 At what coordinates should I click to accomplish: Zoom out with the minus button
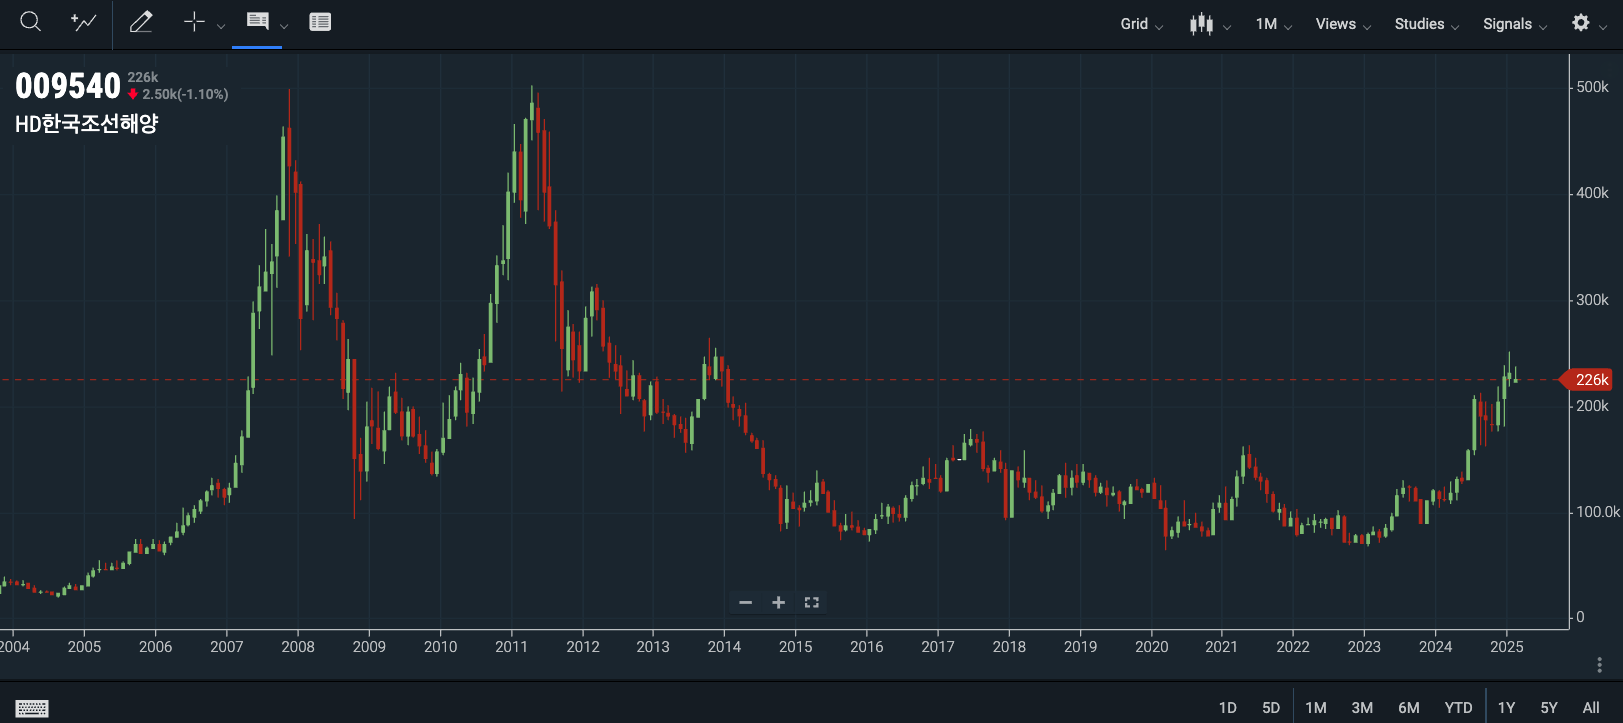pos(745,602)
